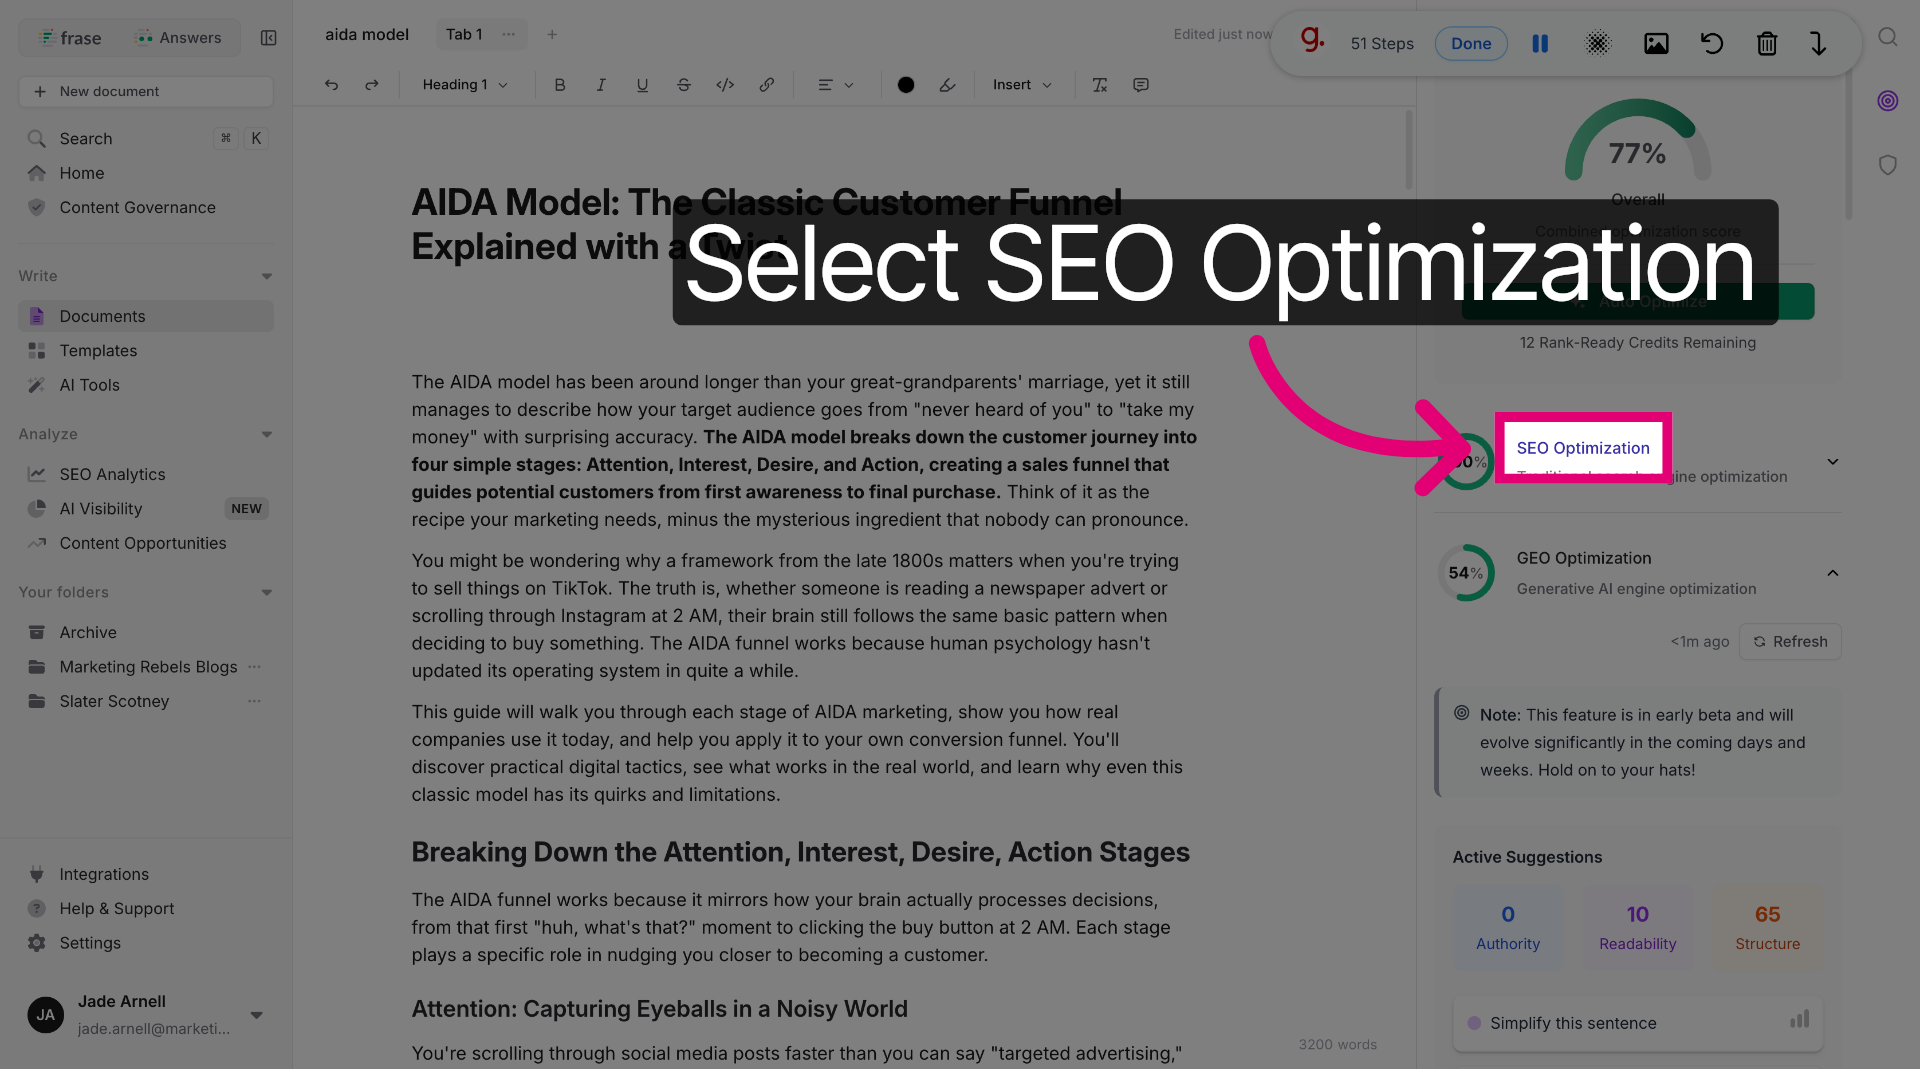Open the text color black swatch
Screen dimensions: 1920x1069
906,85
